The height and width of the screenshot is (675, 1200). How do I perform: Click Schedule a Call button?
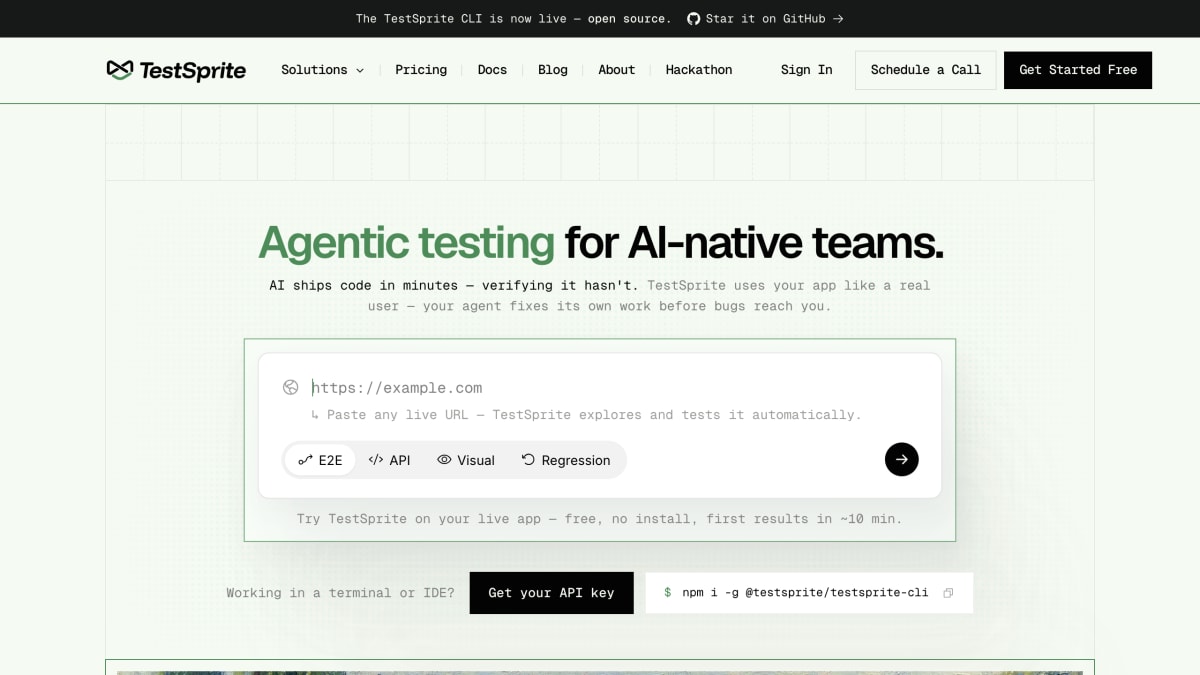tap(926, 70)
